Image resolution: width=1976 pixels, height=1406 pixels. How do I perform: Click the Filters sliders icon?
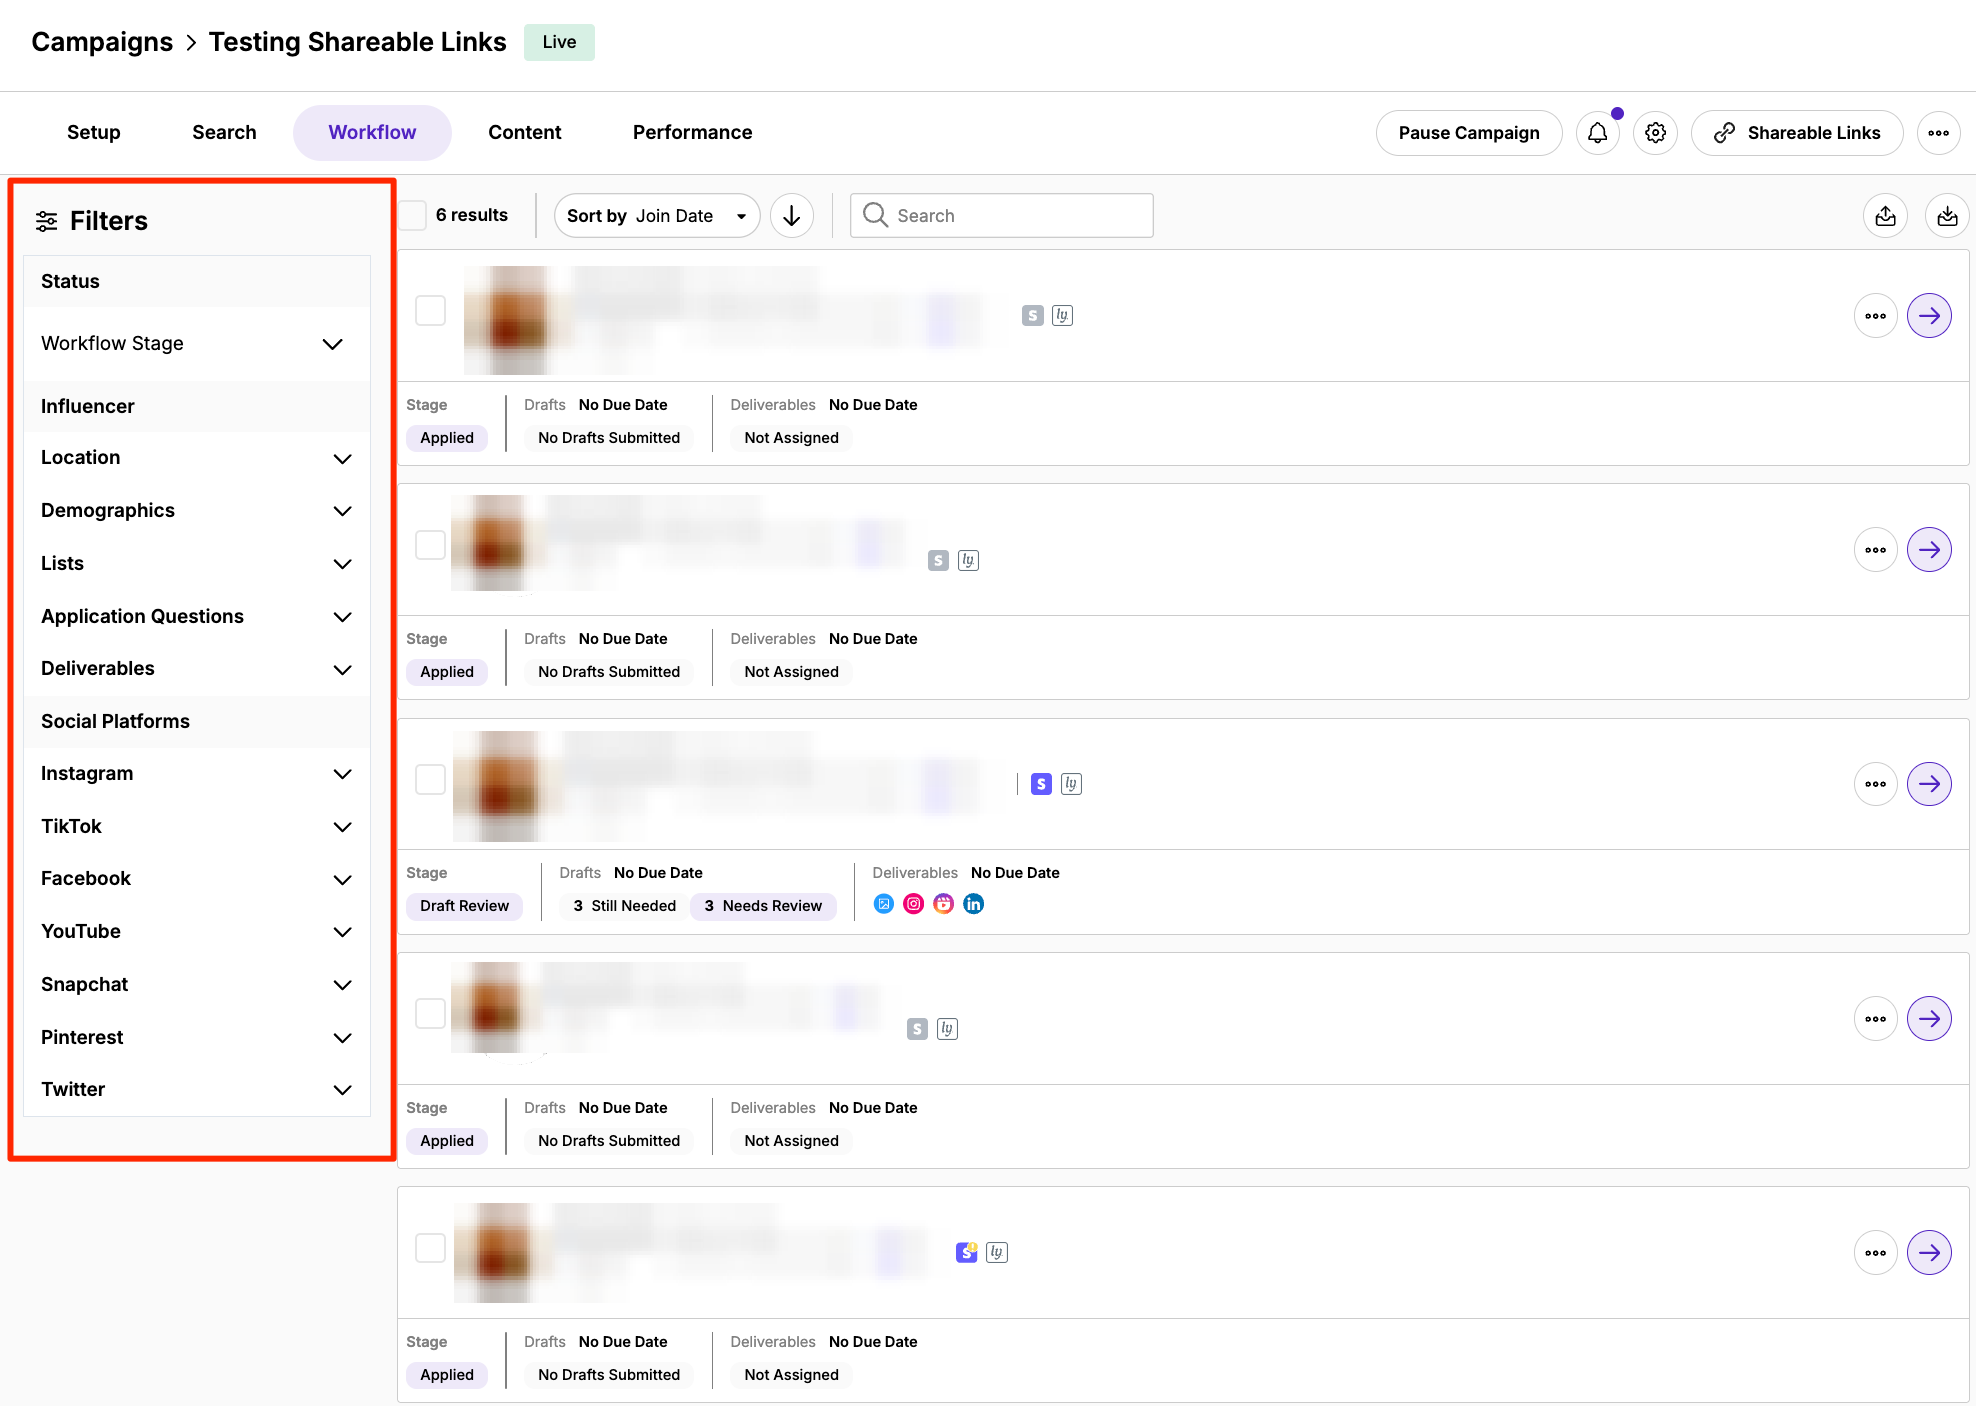[46, 221]
